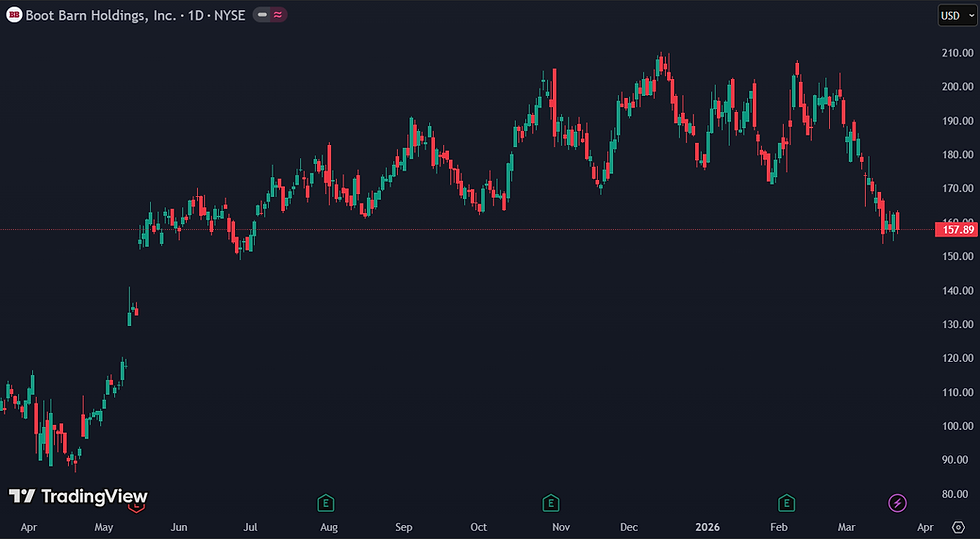
Task: Click the Dec label on time axis
Action: coord(629,527)
